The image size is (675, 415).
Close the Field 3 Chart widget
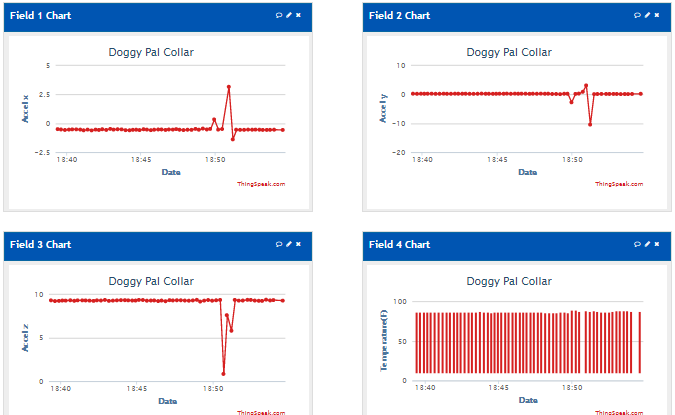298,244
